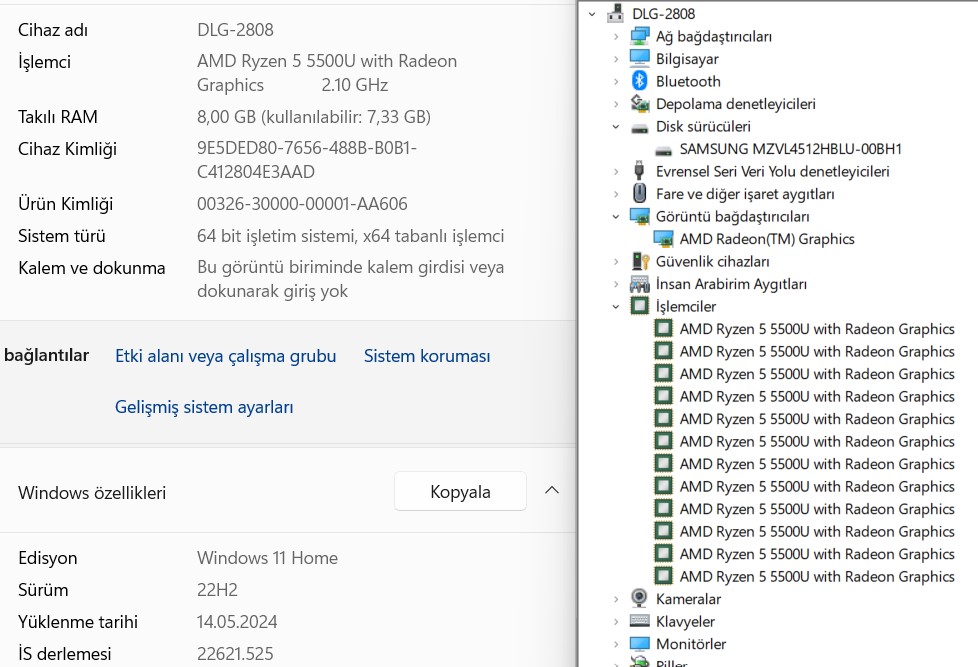The width and height of the screenshot is (978, 667).
Task: Open Etki alanı veya çalışma grubu link
Action: 226,356
